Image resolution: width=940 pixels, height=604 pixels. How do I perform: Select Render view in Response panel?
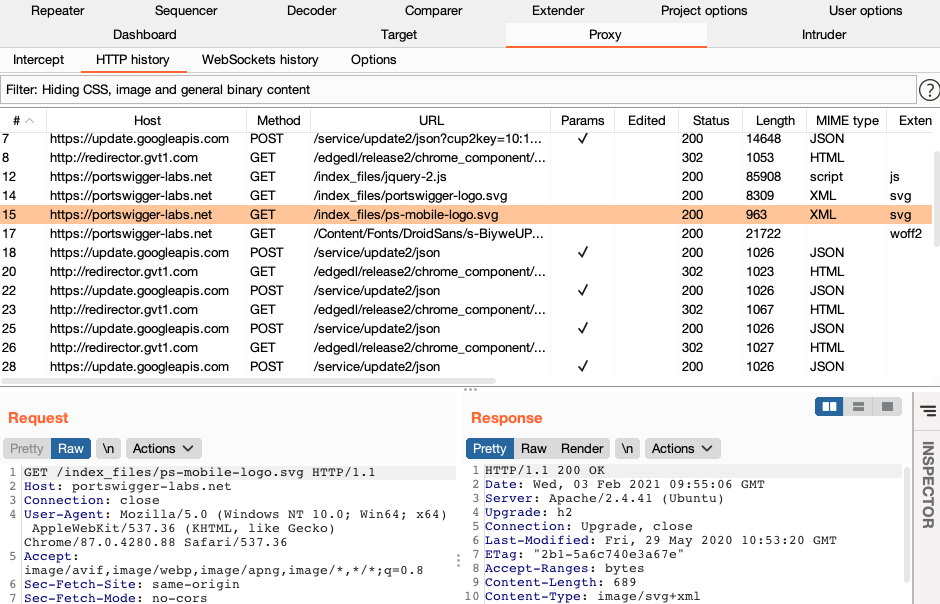582,449
